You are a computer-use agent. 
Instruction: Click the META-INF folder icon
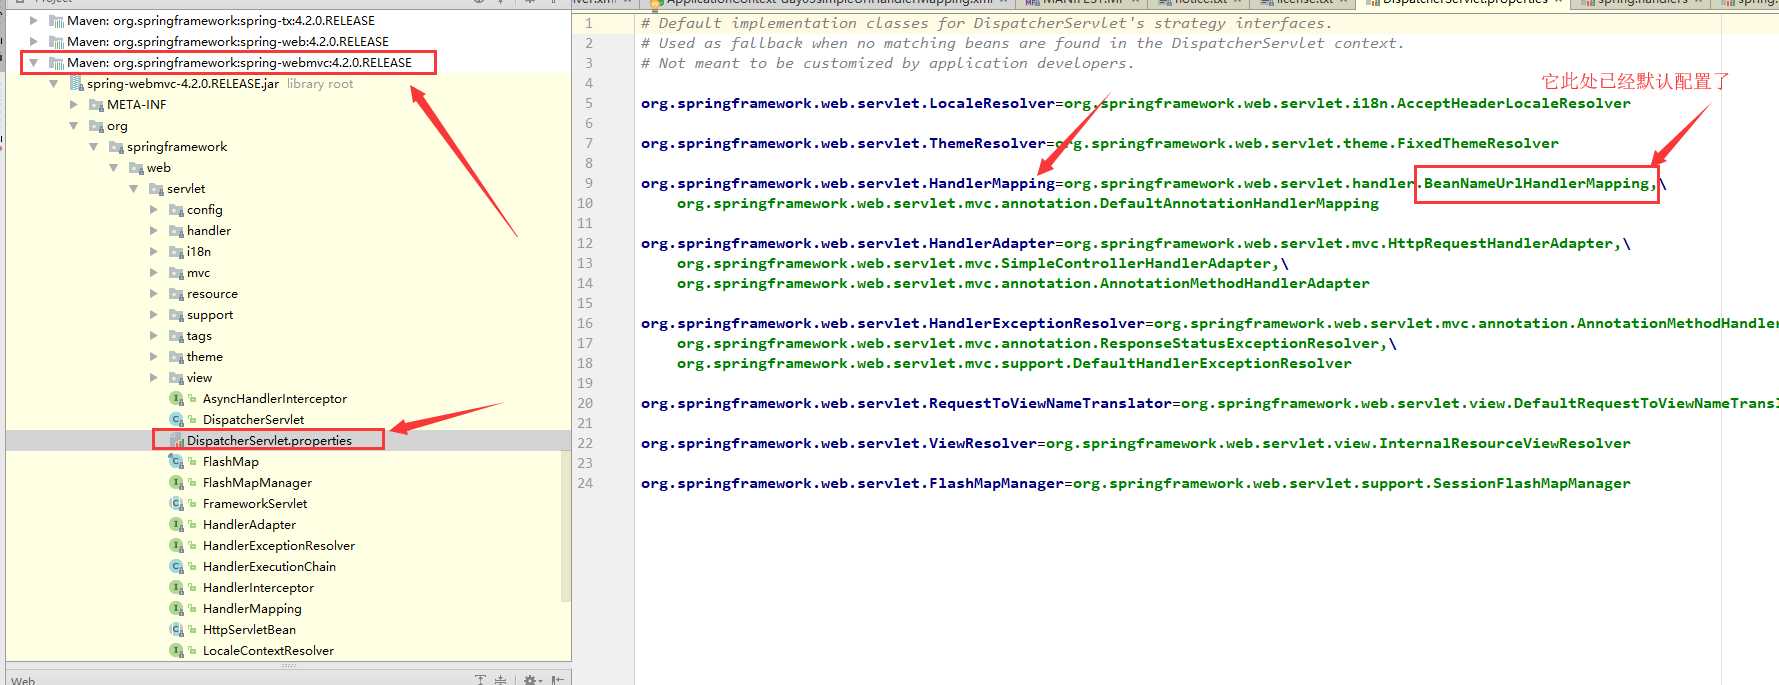point(97,105)
